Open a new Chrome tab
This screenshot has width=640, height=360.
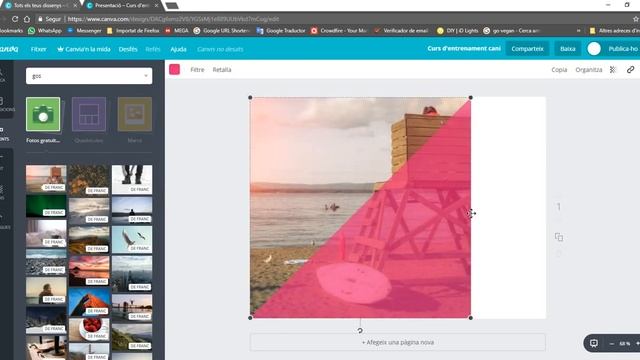pyautogui.click(x=172, y=6)
